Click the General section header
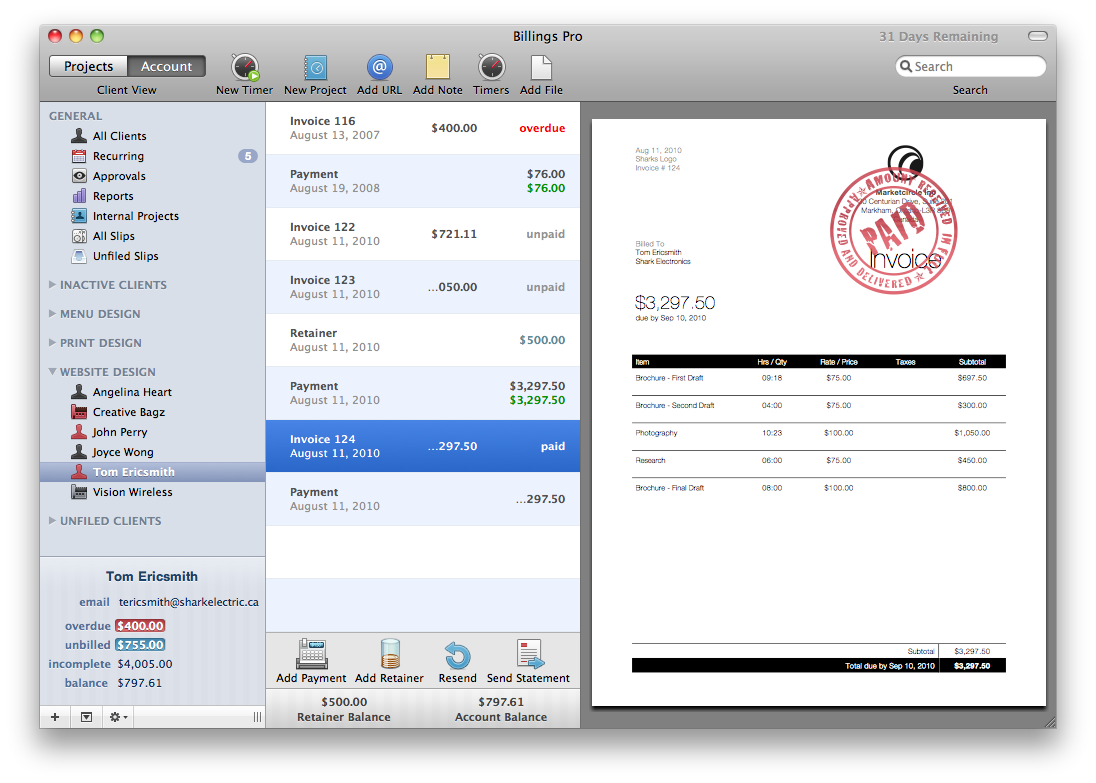The width and height of the screenshot is (1096, 783). [75, 116]
